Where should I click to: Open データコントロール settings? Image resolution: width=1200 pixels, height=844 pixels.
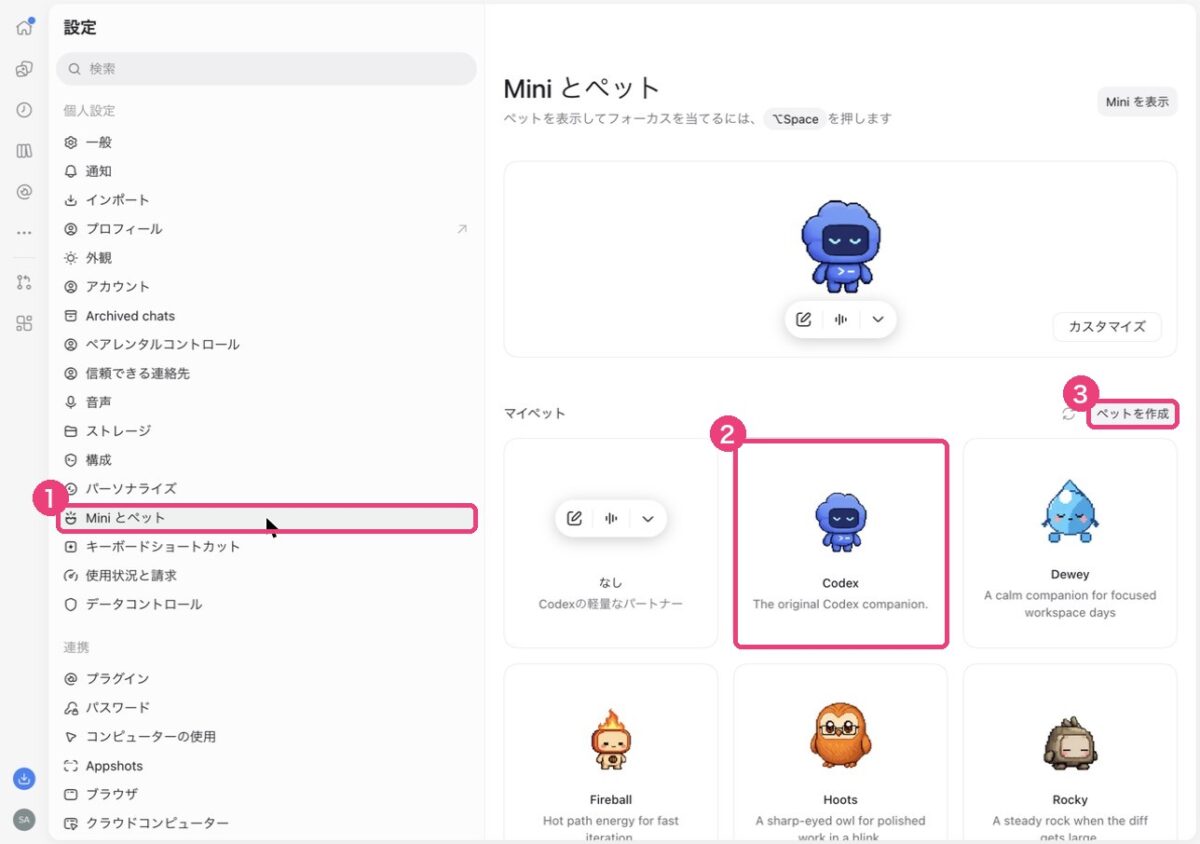266,605
